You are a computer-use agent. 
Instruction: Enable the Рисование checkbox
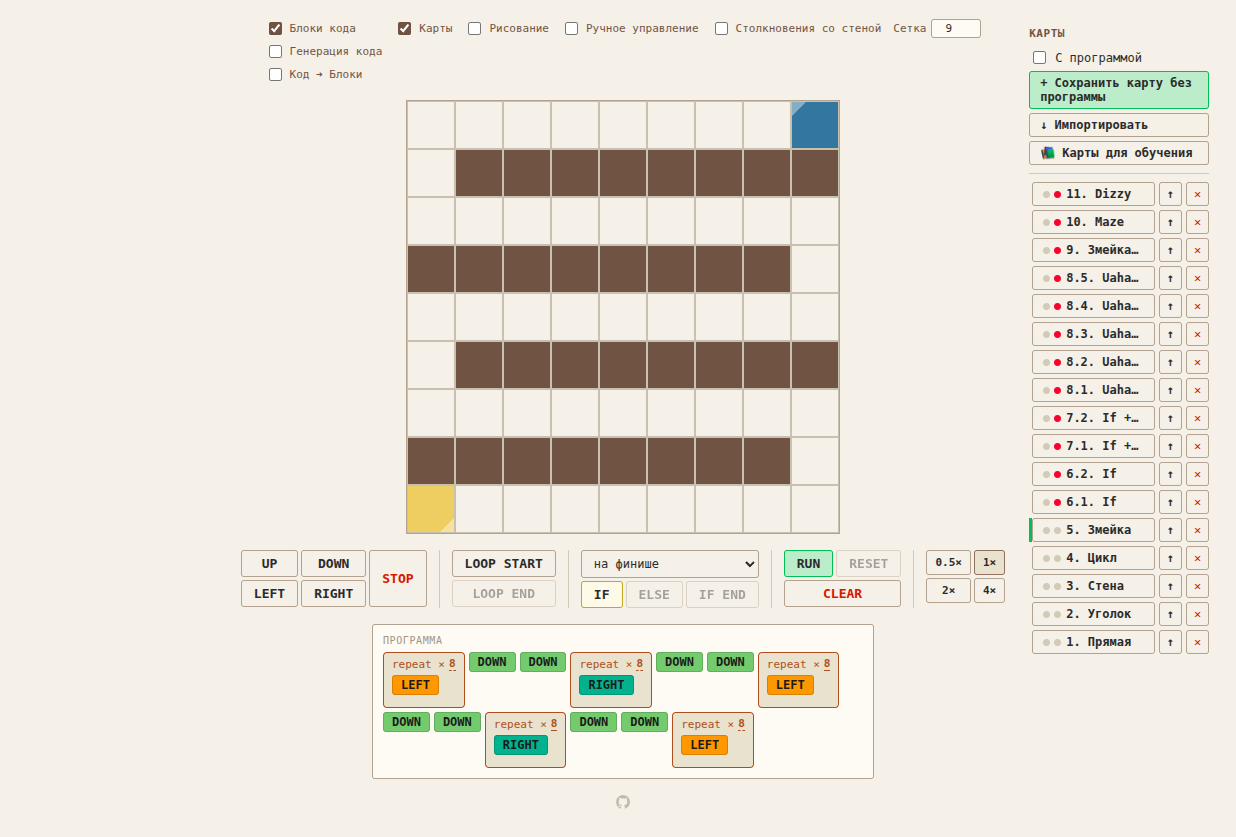[475, 28]
